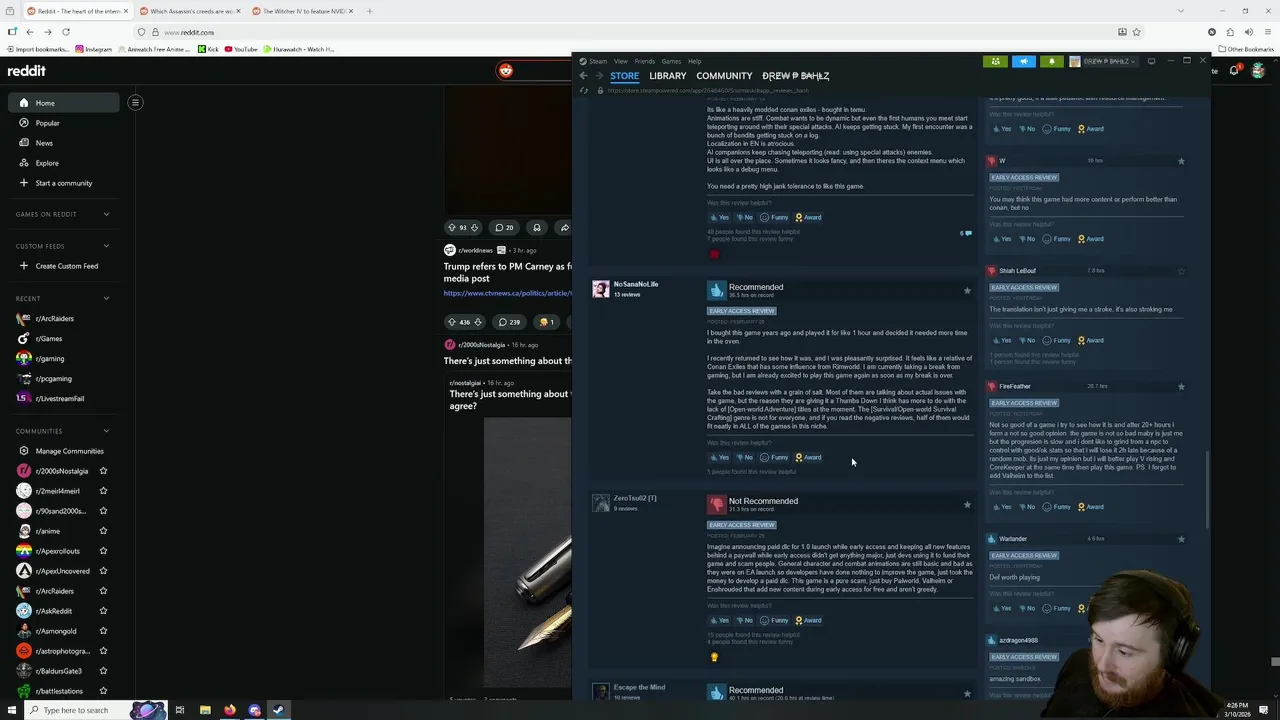Vote Yes on NoSanaNoLife's review

click(719, 457)
